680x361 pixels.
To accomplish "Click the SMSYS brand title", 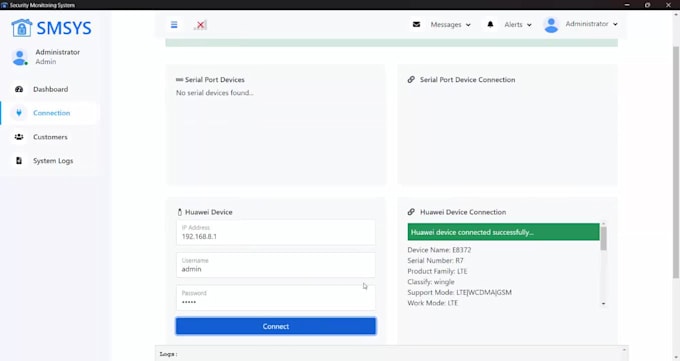I will tap(64, 29).
